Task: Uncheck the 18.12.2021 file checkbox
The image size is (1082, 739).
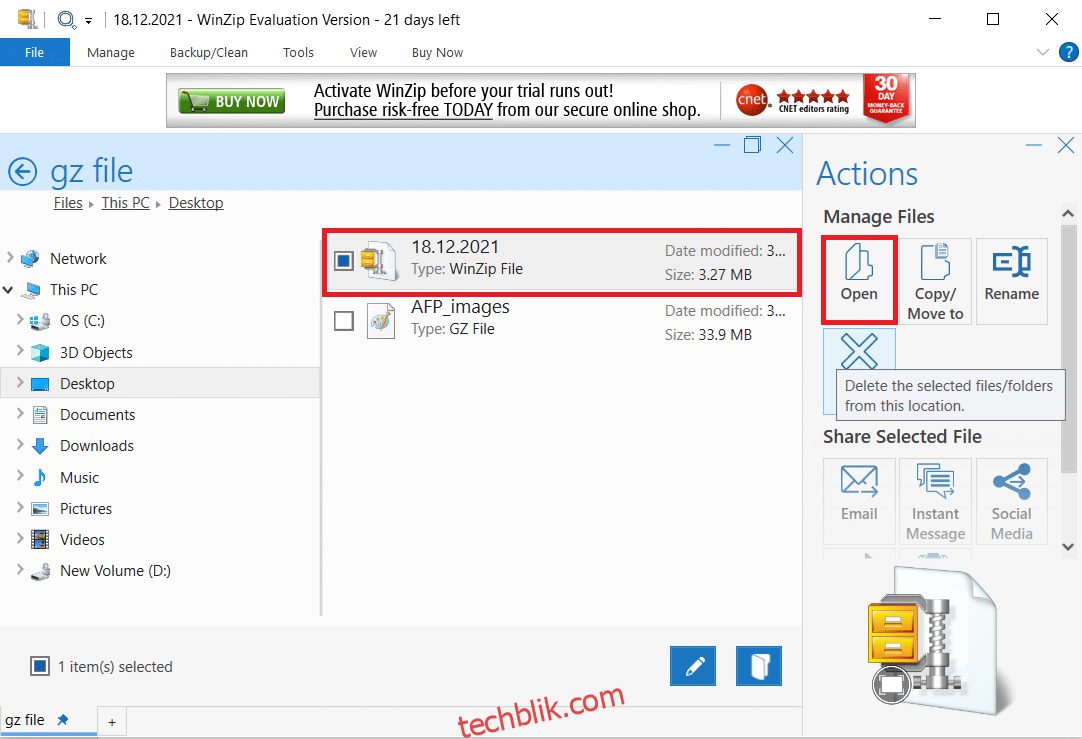Action: (x=344, y=260)
